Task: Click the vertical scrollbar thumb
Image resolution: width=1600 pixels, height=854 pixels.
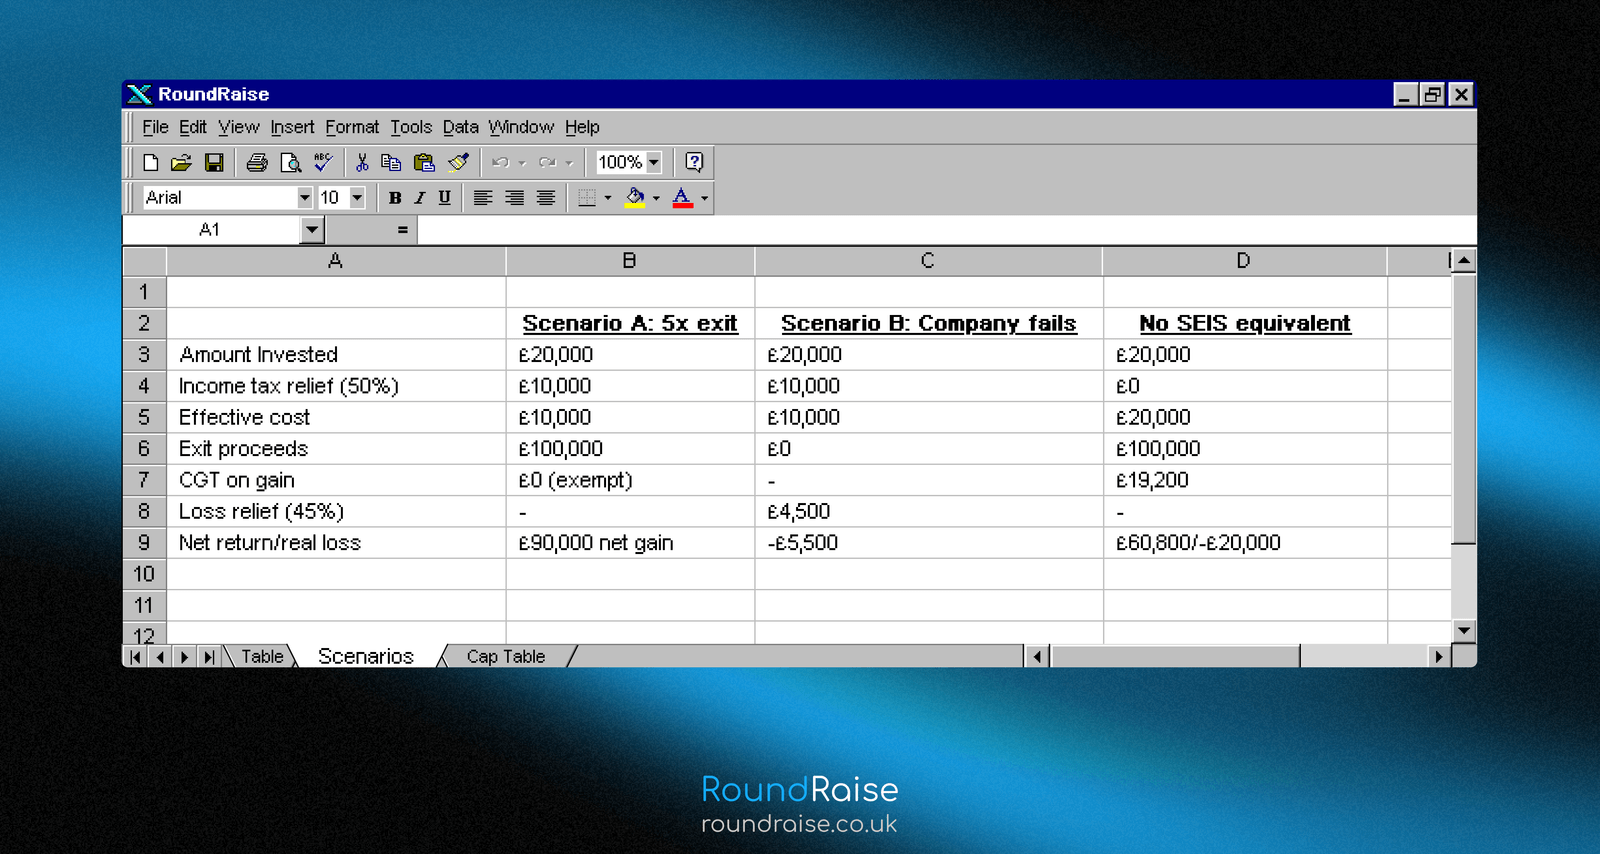Action: tap(1464, 409)
